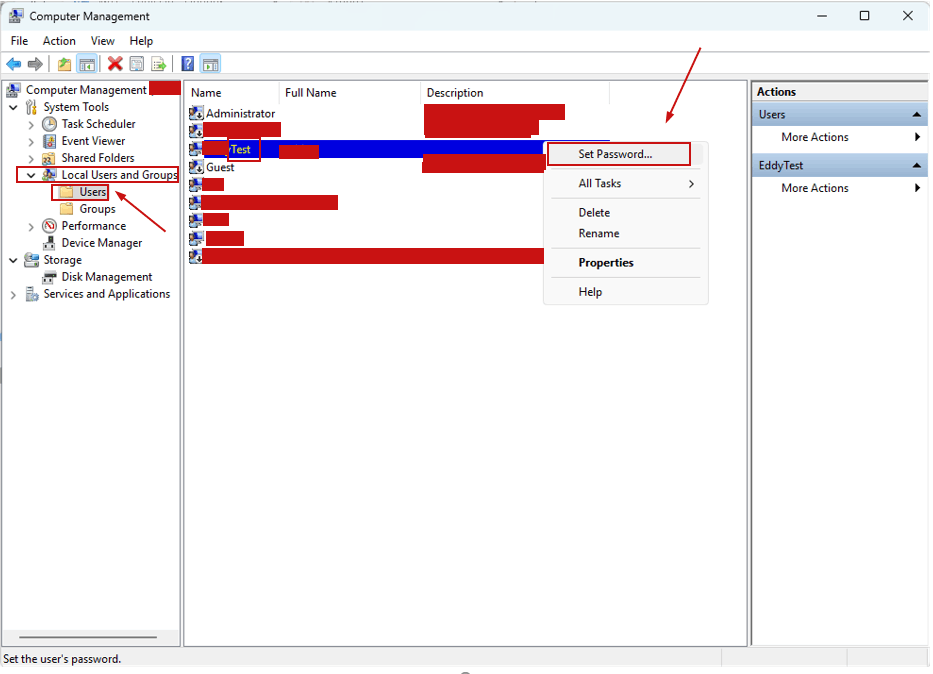
Task: Collapse the Storage tree node
Action: click(13, 260)
